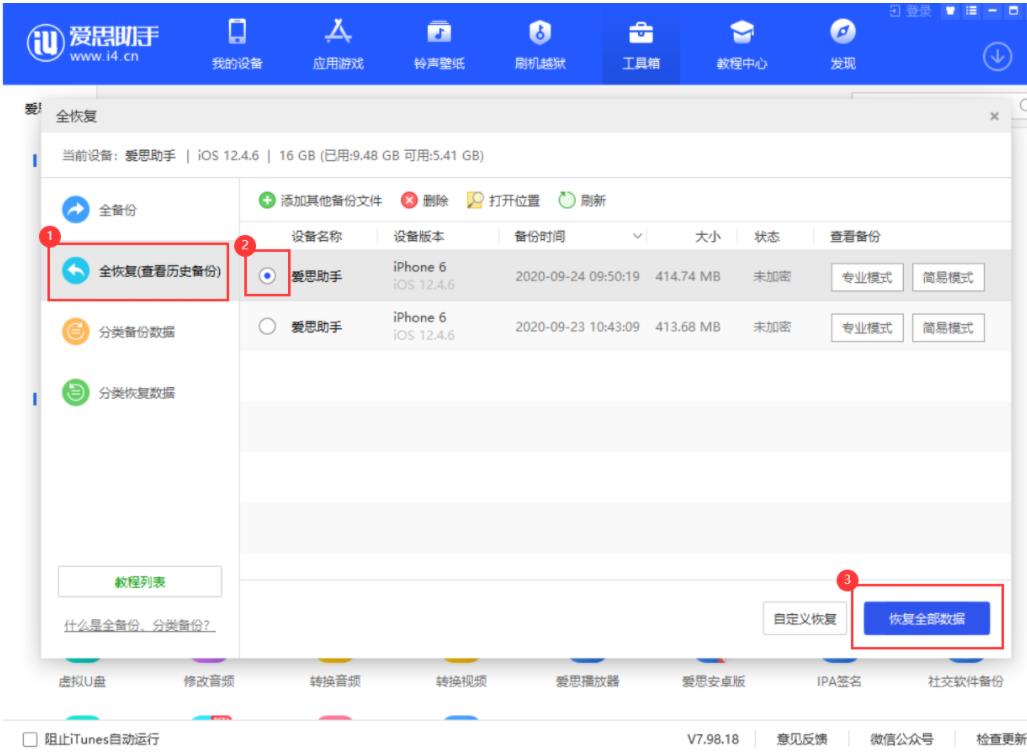Switch to 全备份 in sidebar
Screen dimensions: 1027x754
click(117, 211)
